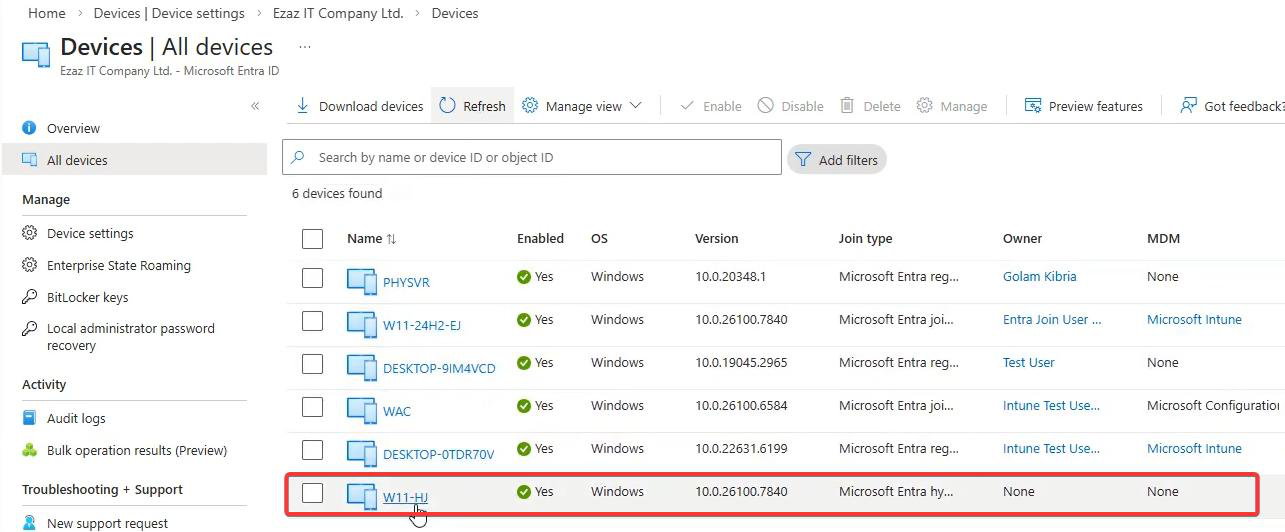Screen dimensions: 1285x532
Task: Sort by the Version column header
Action: [716, 238]
